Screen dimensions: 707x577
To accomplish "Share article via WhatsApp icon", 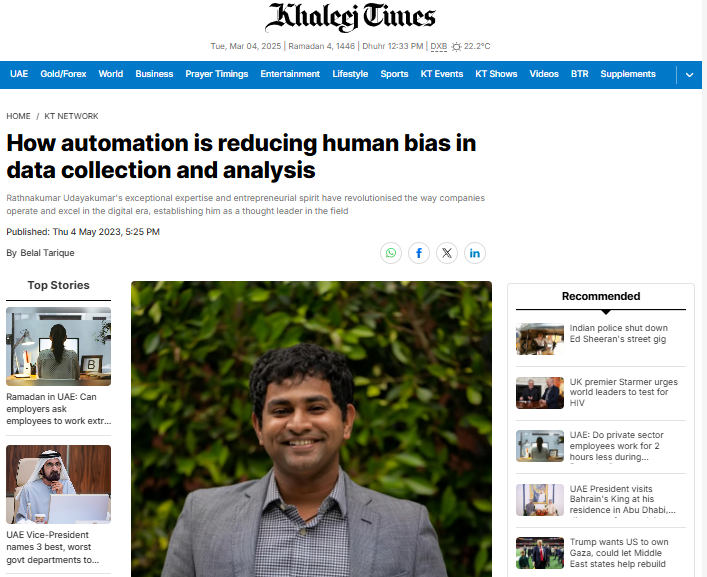I will [391, 253].
